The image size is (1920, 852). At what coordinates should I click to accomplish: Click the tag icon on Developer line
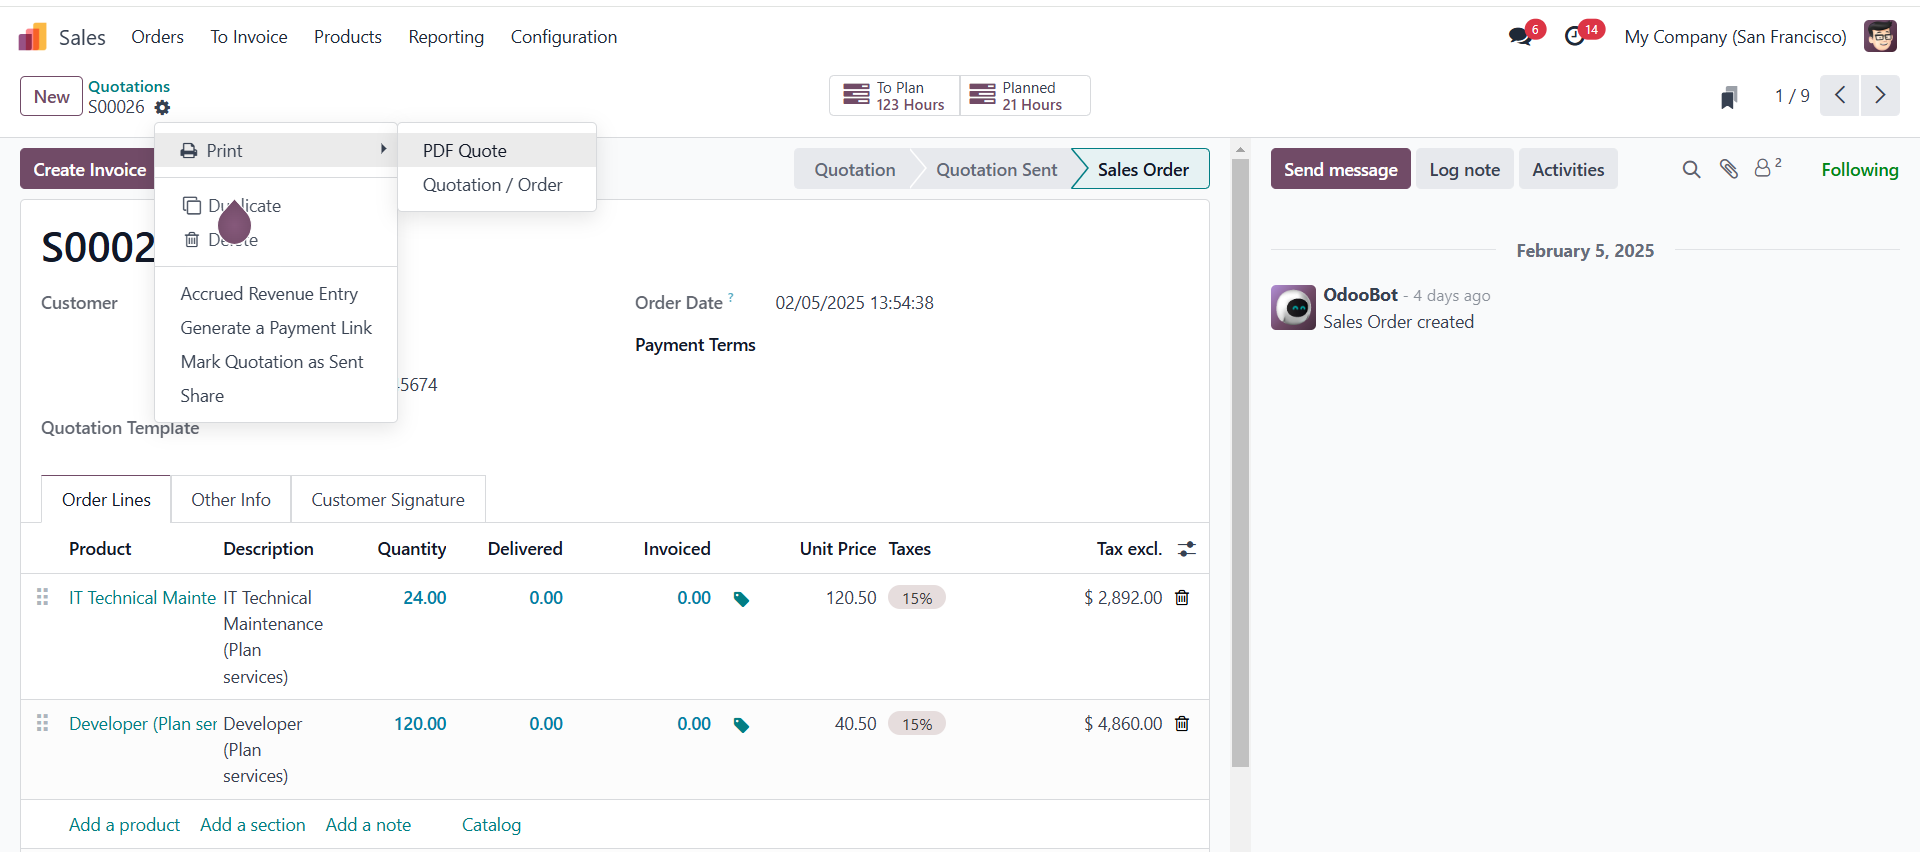pyautogui.click(x=741, y=725)
